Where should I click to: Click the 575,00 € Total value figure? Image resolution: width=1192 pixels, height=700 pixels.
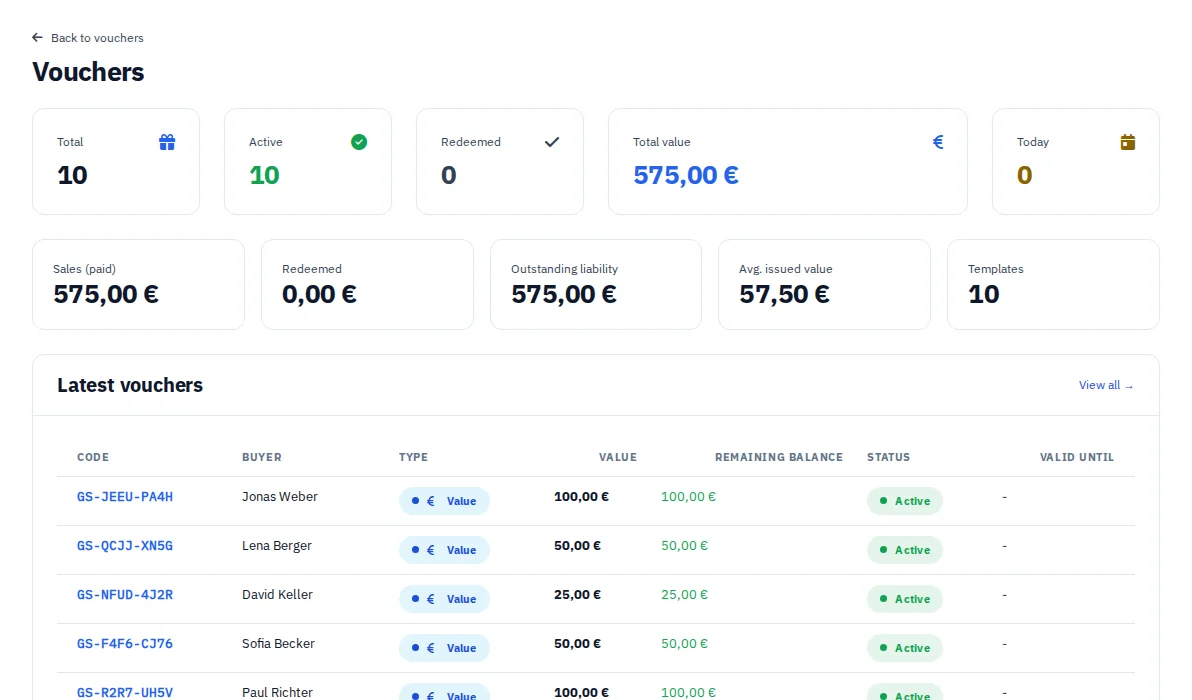coord(686,175)
